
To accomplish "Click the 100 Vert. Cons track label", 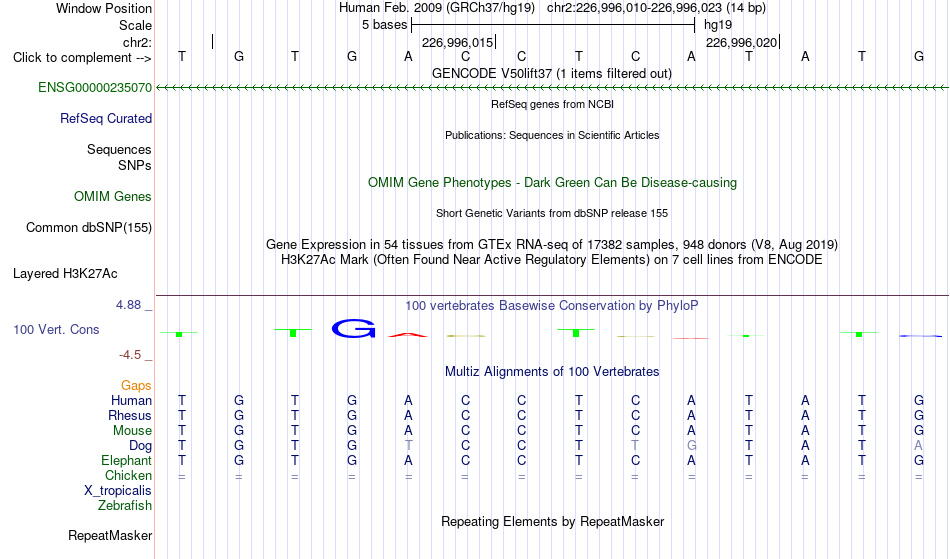I will pos(56,330).
